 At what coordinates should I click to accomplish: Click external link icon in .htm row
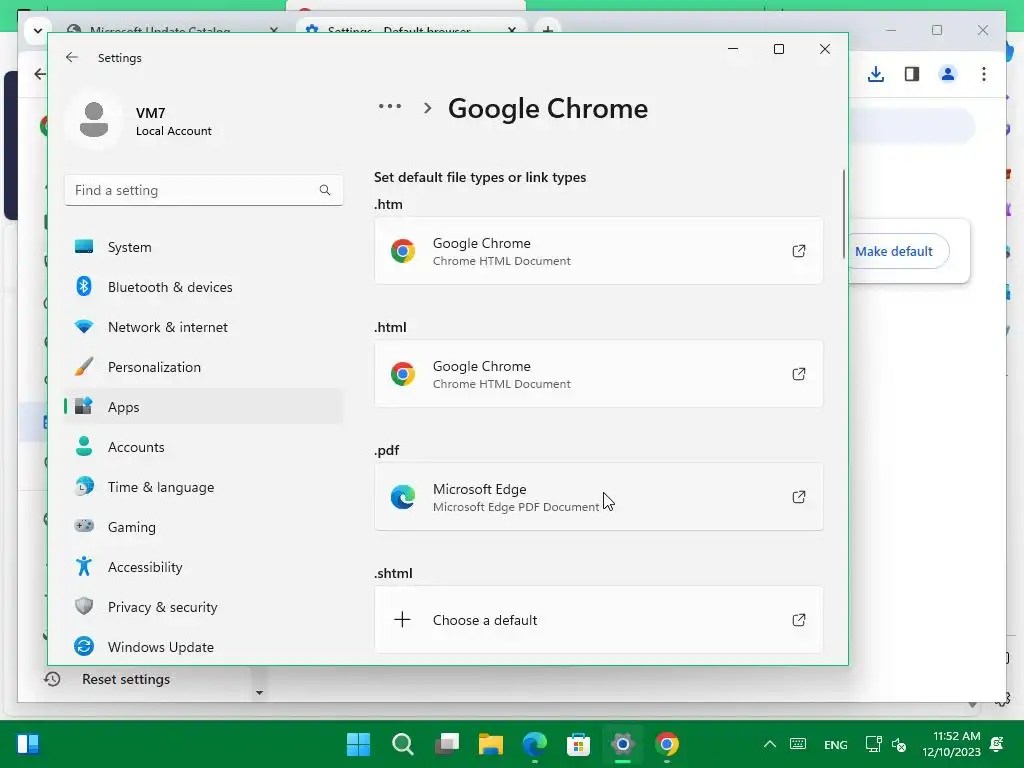pyautogui.click(x=799, y=251)
